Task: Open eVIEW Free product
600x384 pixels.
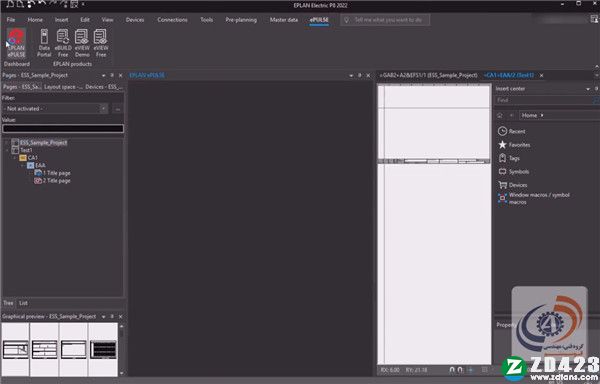Action: (101, 43)
